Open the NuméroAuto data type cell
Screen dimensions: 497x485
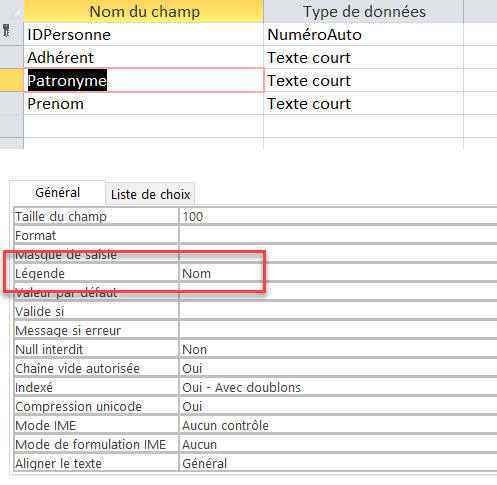pyautogui.click(x=363, y=35)
